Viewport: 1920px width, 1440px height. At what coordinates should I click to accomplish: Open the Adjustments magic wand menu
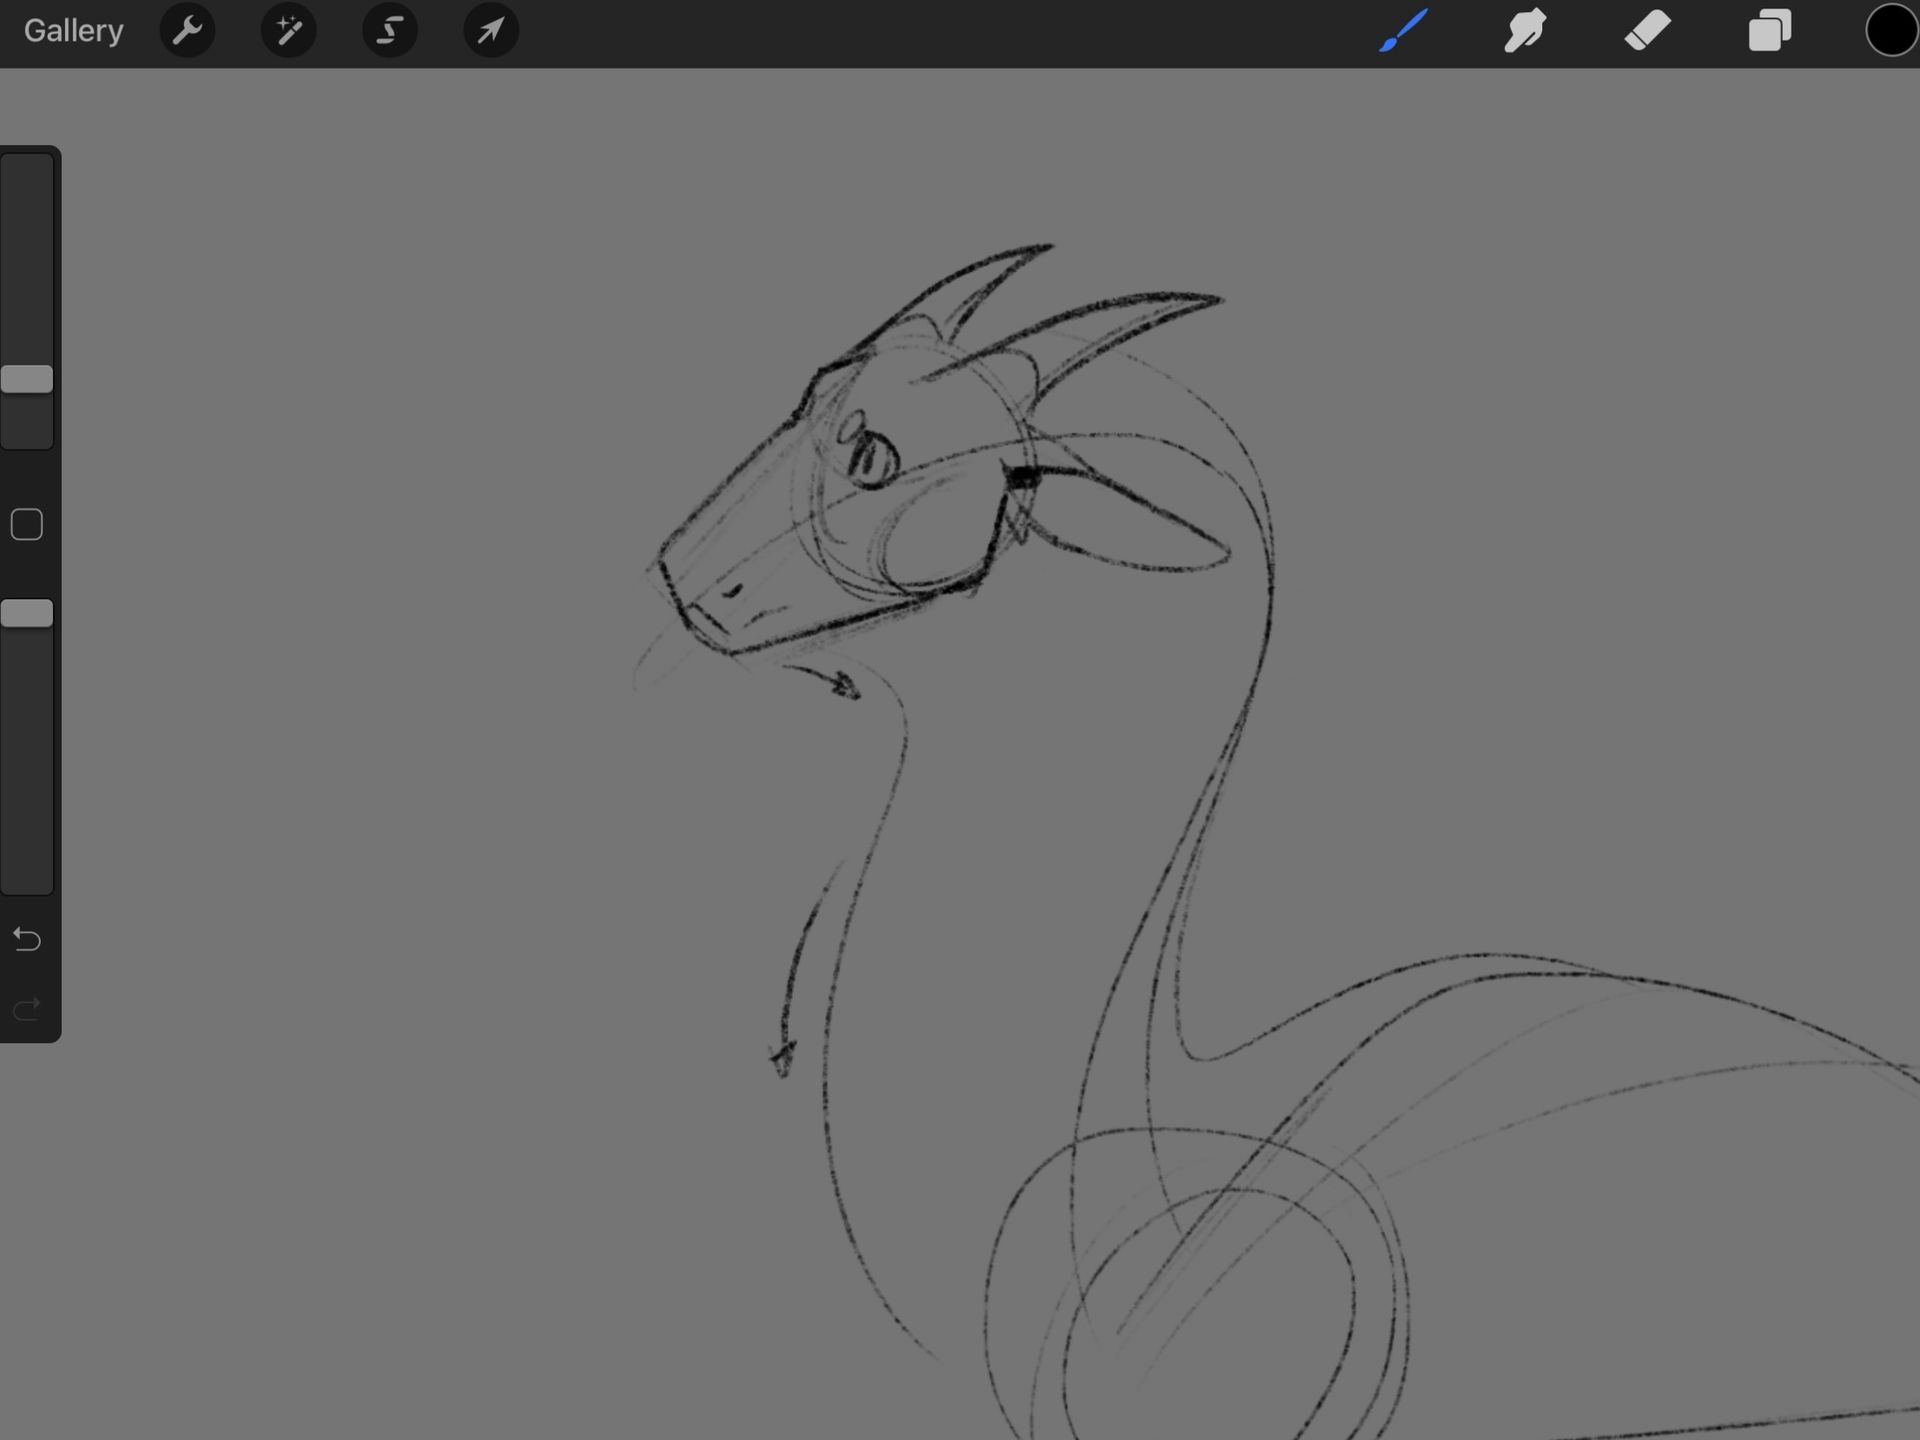click(288, 31)
